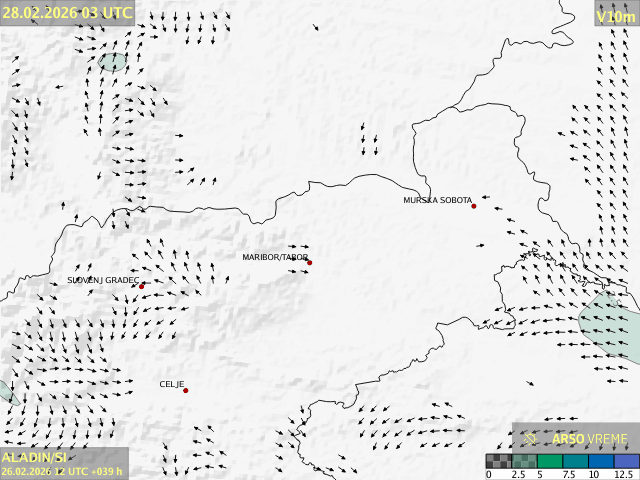Choose the violet-blue 12.5+ legend swatch
Image resolution: width=640 pixels, height=480 pixels.
tap(626, 461)
